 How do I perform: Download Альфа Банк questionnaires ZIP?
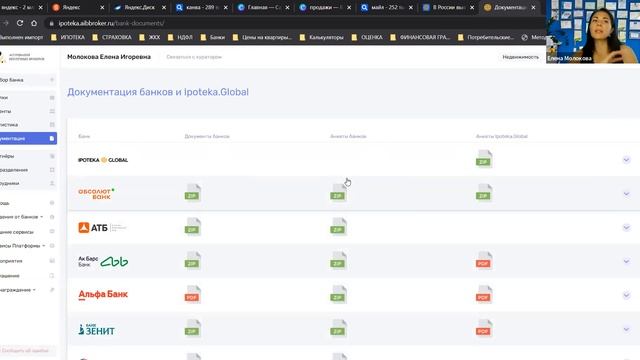(338, 294)
